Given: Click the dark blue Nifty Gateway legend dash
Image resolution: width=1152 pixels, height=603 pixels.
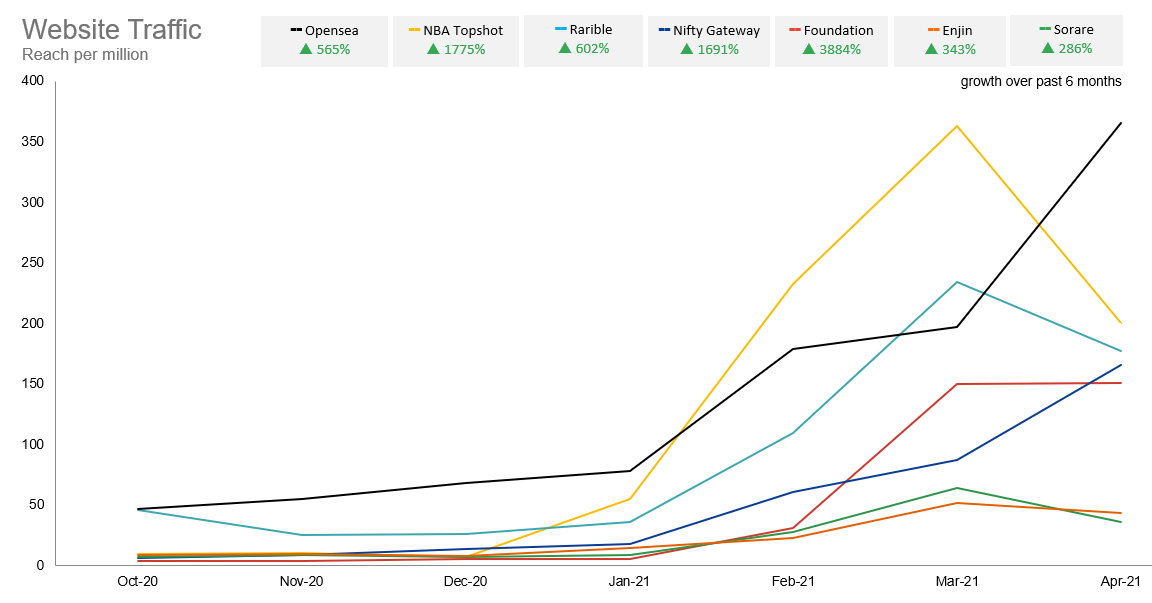Looking at the screenshot, I should pyautogui.click(x=665, y=30).
